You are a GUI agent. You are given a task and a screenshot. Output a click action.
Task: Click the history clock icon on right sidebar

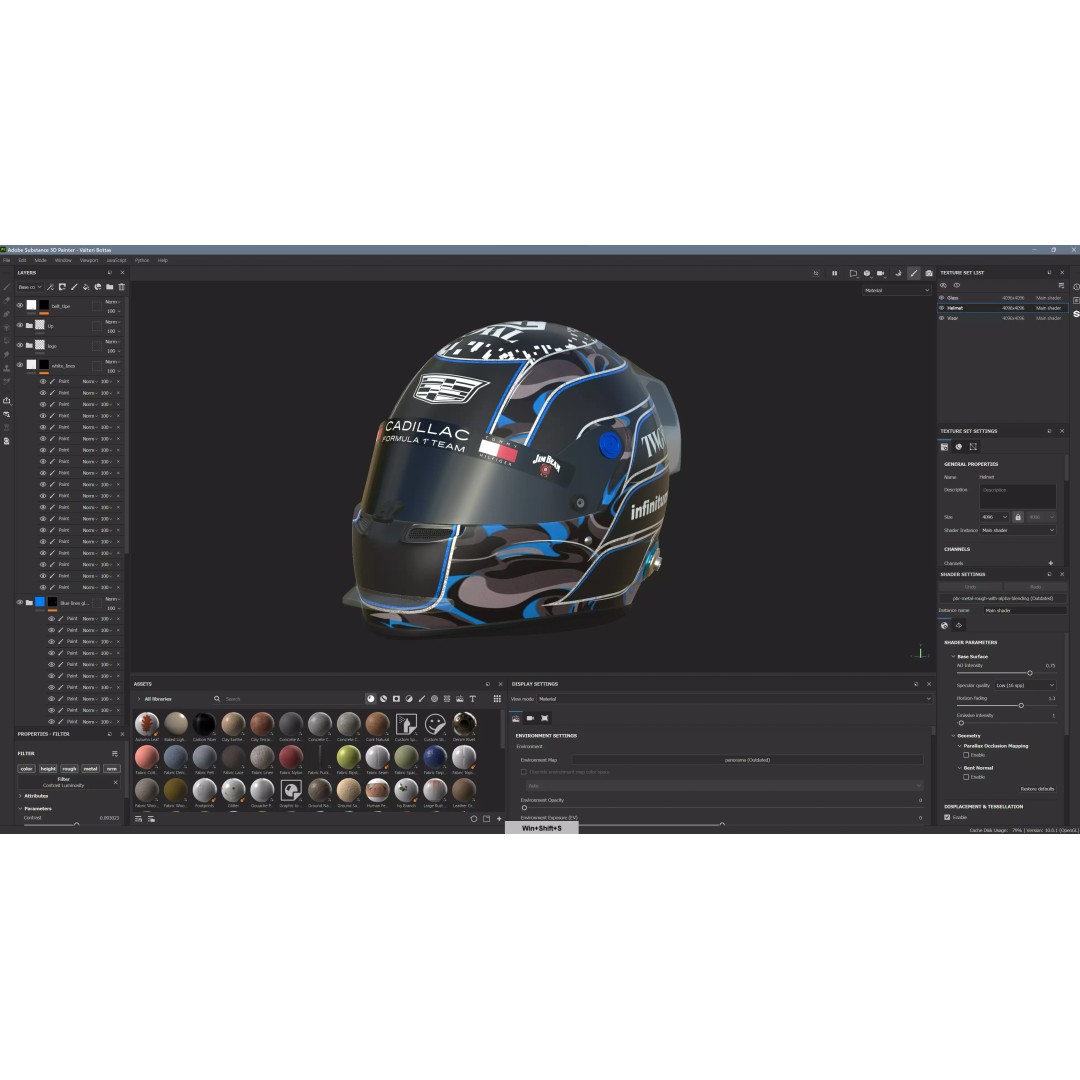[1076, 287]
